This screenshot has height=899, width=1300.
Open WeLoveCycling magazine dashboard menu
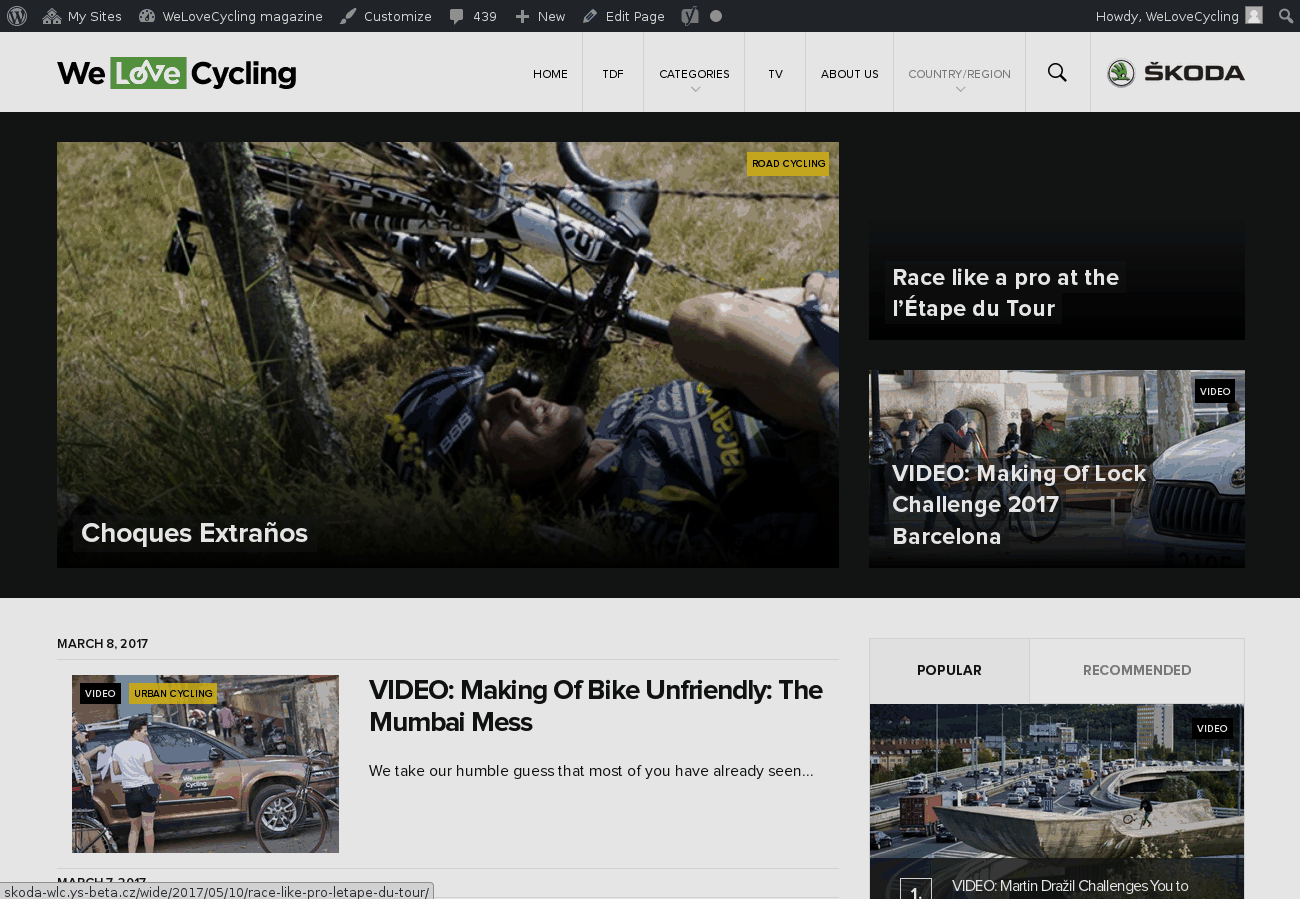[231, 16]
